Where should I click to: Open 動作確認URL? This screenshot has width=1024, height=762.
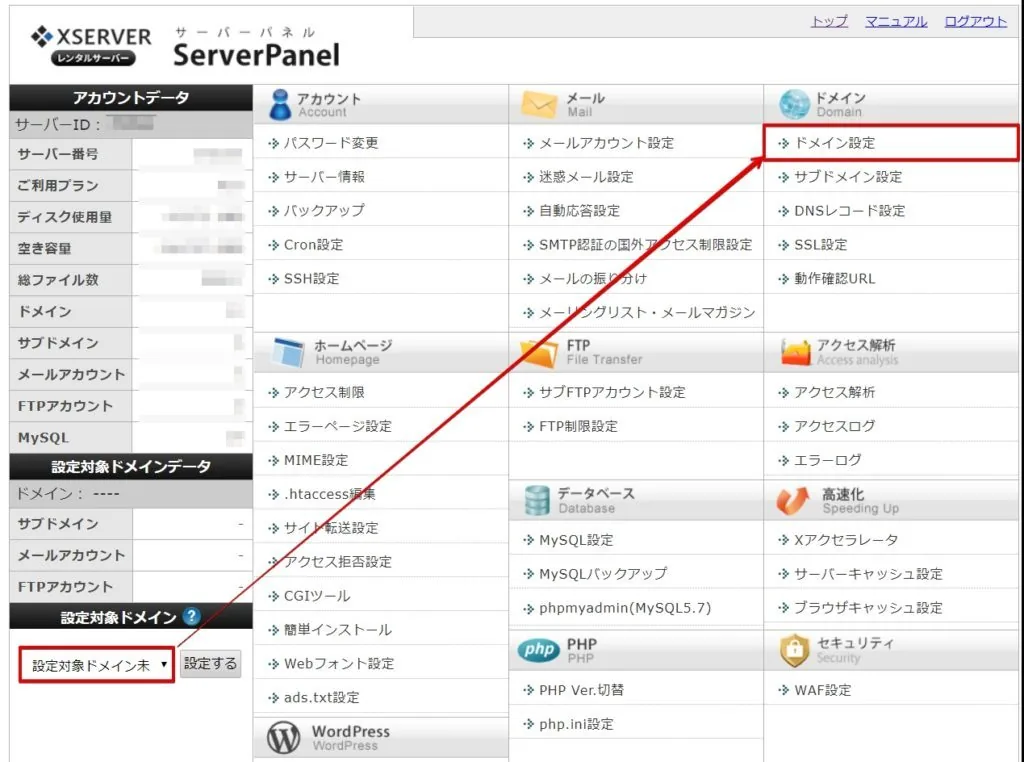click(x=834, y=279)
